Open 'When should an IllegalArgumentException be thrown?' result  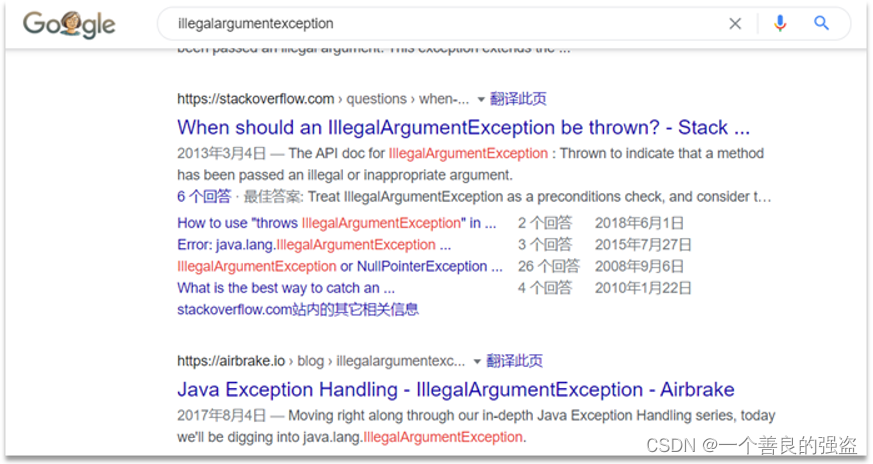[463, 128]
